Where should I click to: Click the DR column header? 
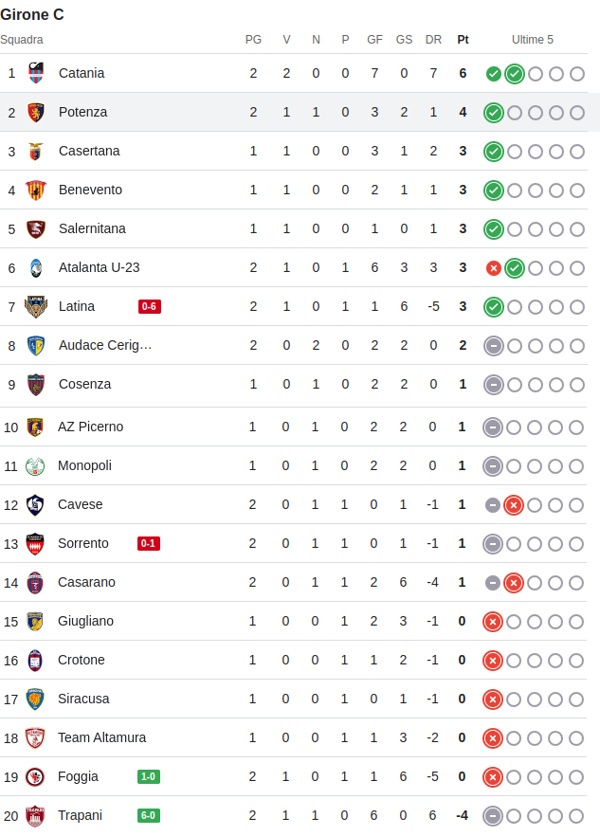point(433,40)
